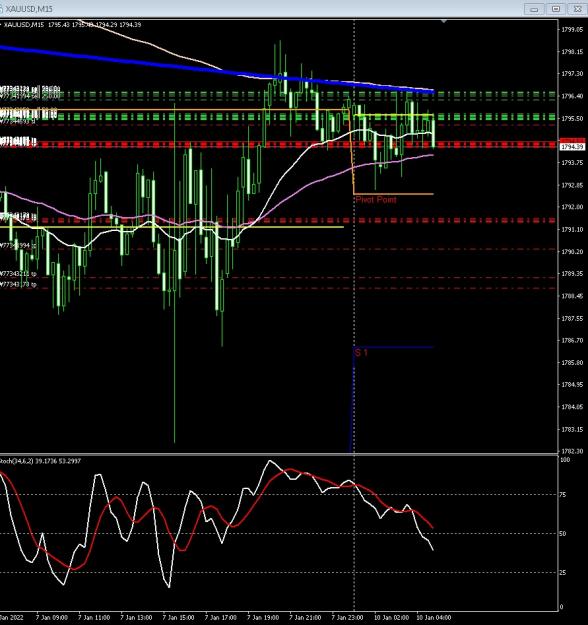Click price scale value 1792.85

[572, 185]
